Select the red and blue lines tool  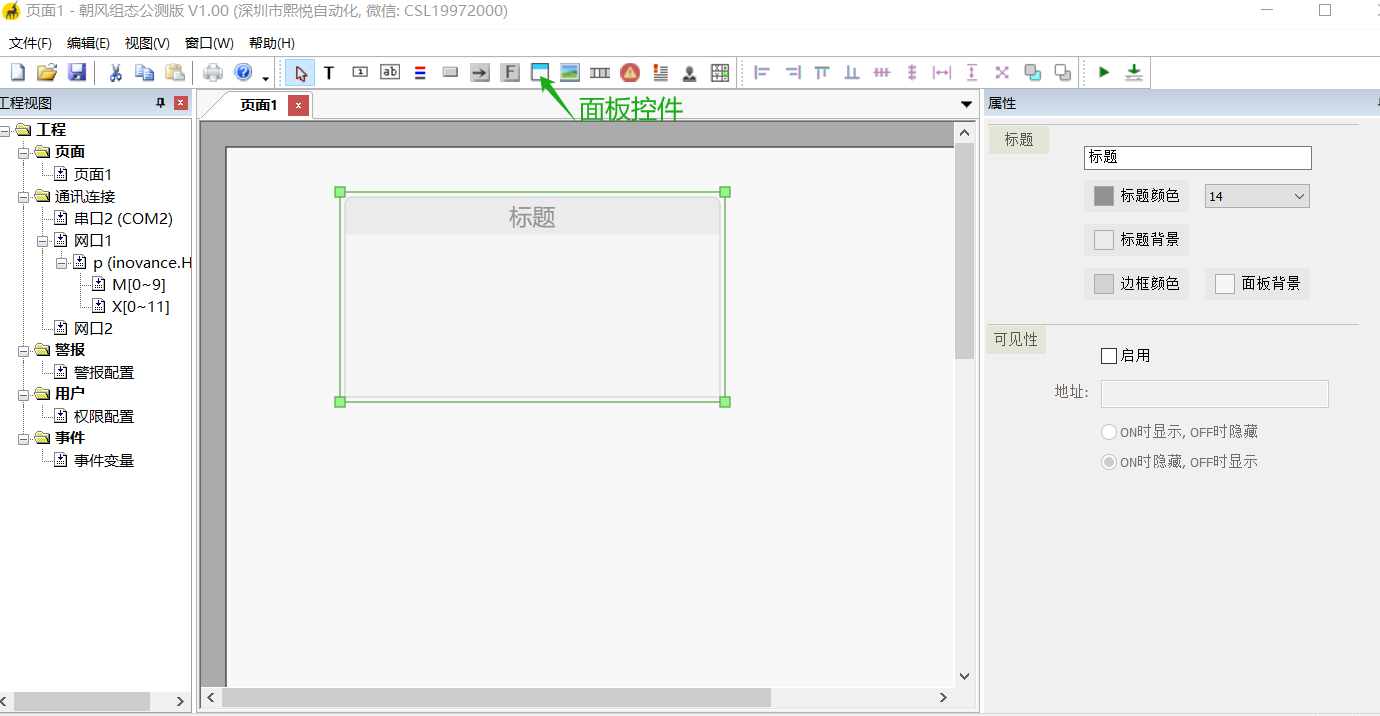point(420,72)
